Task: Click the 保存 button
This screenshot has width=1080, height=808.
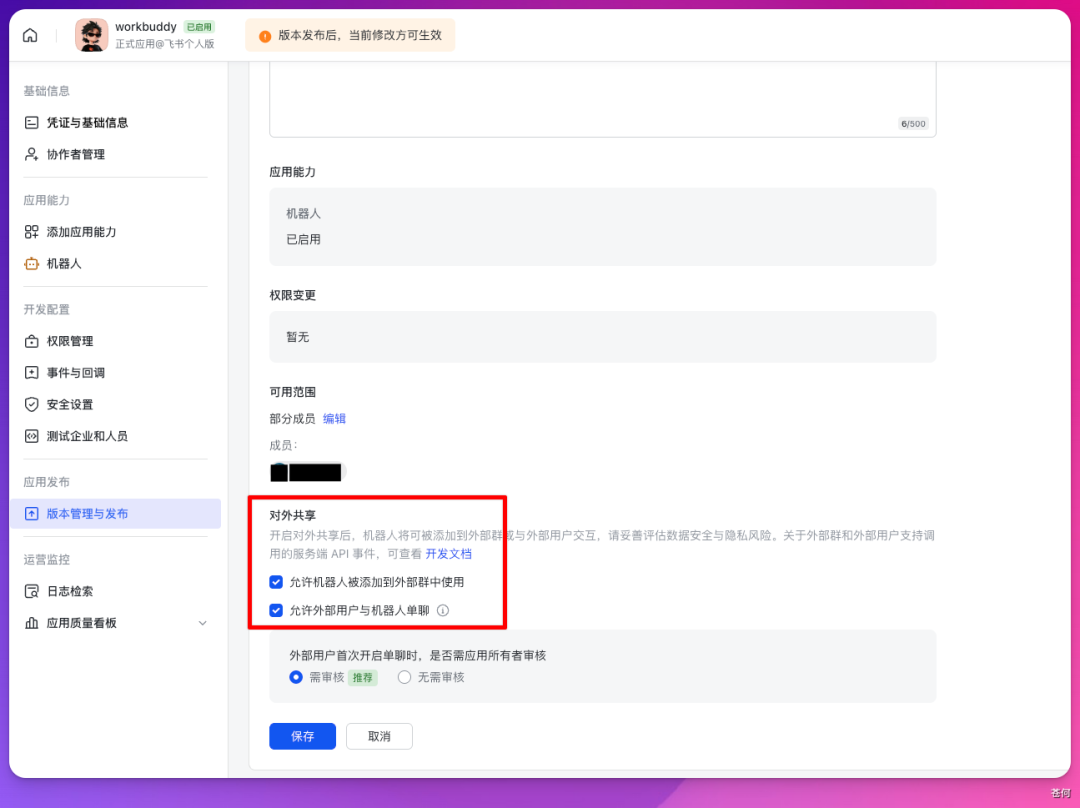Action: 302,736
